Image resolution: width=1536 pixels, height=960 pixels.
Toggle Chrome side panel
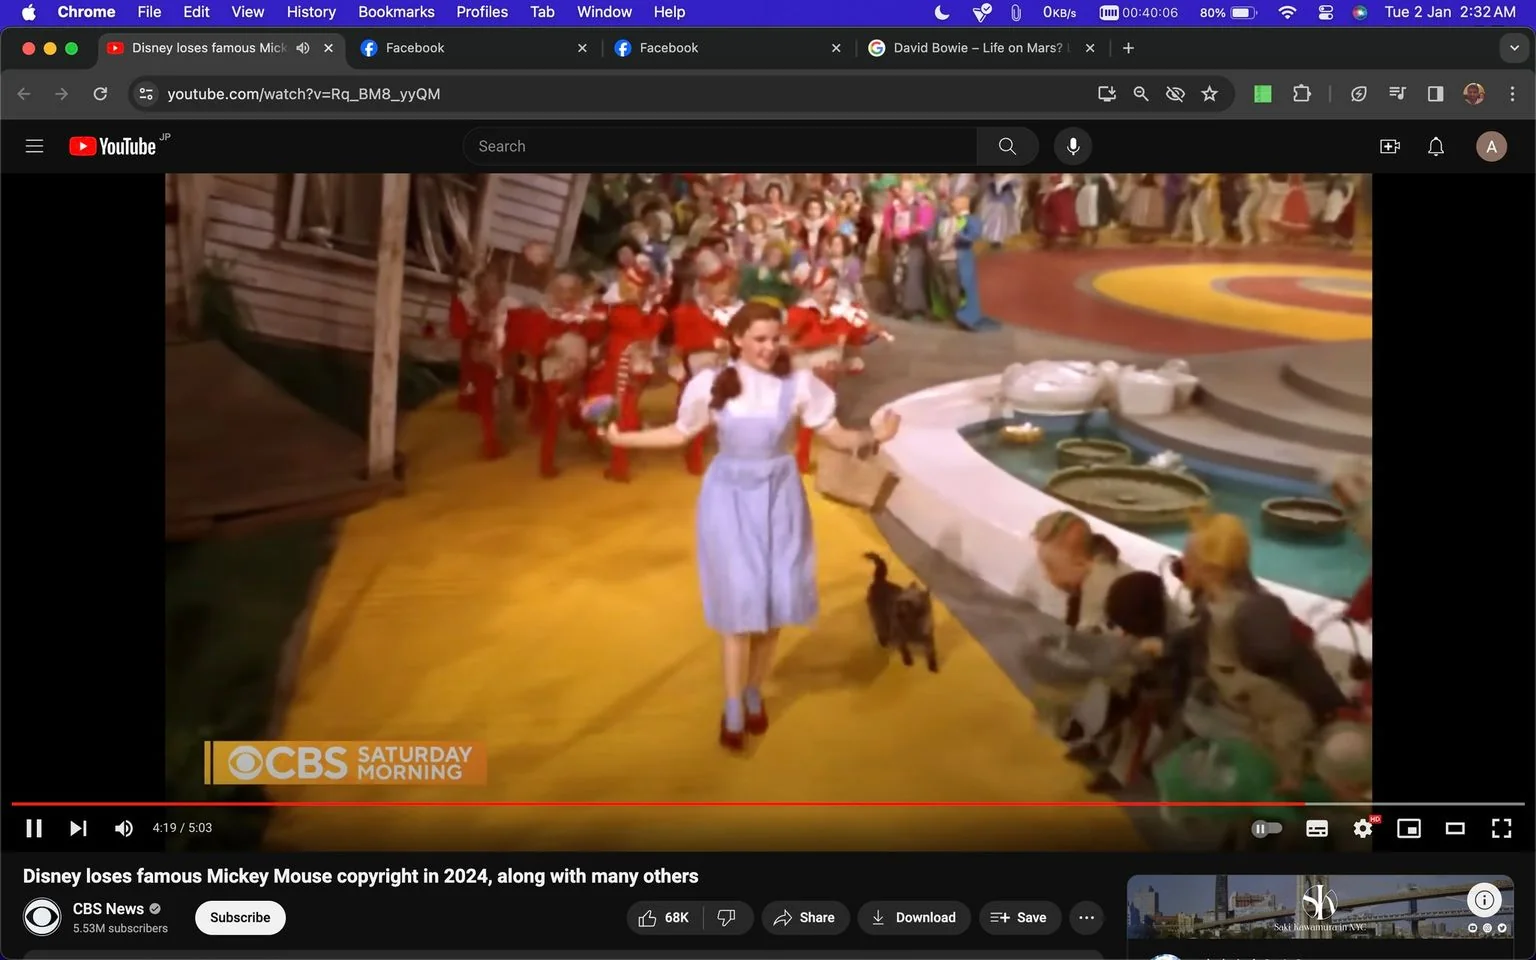[x=1435, y=94]
